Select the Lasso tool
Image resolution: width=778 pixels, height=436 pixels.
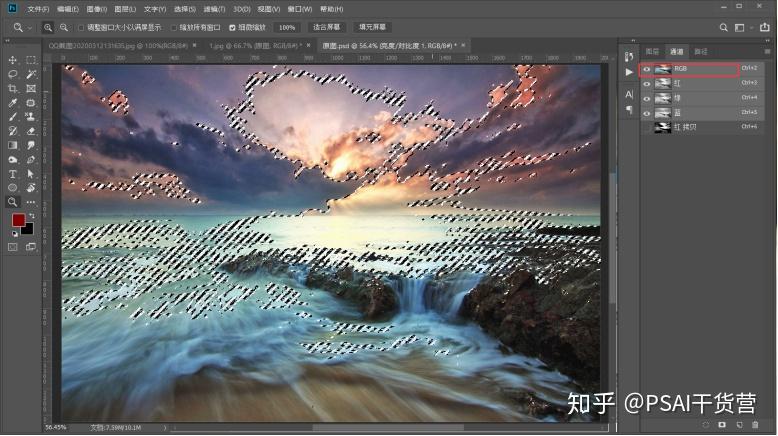point(13,74)
